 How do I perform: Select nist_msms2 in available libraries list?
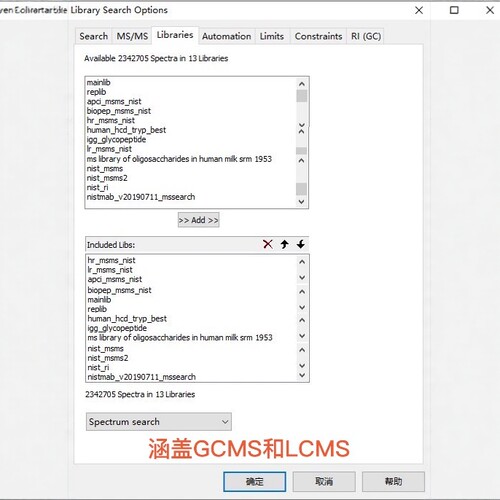click(107, 178)
